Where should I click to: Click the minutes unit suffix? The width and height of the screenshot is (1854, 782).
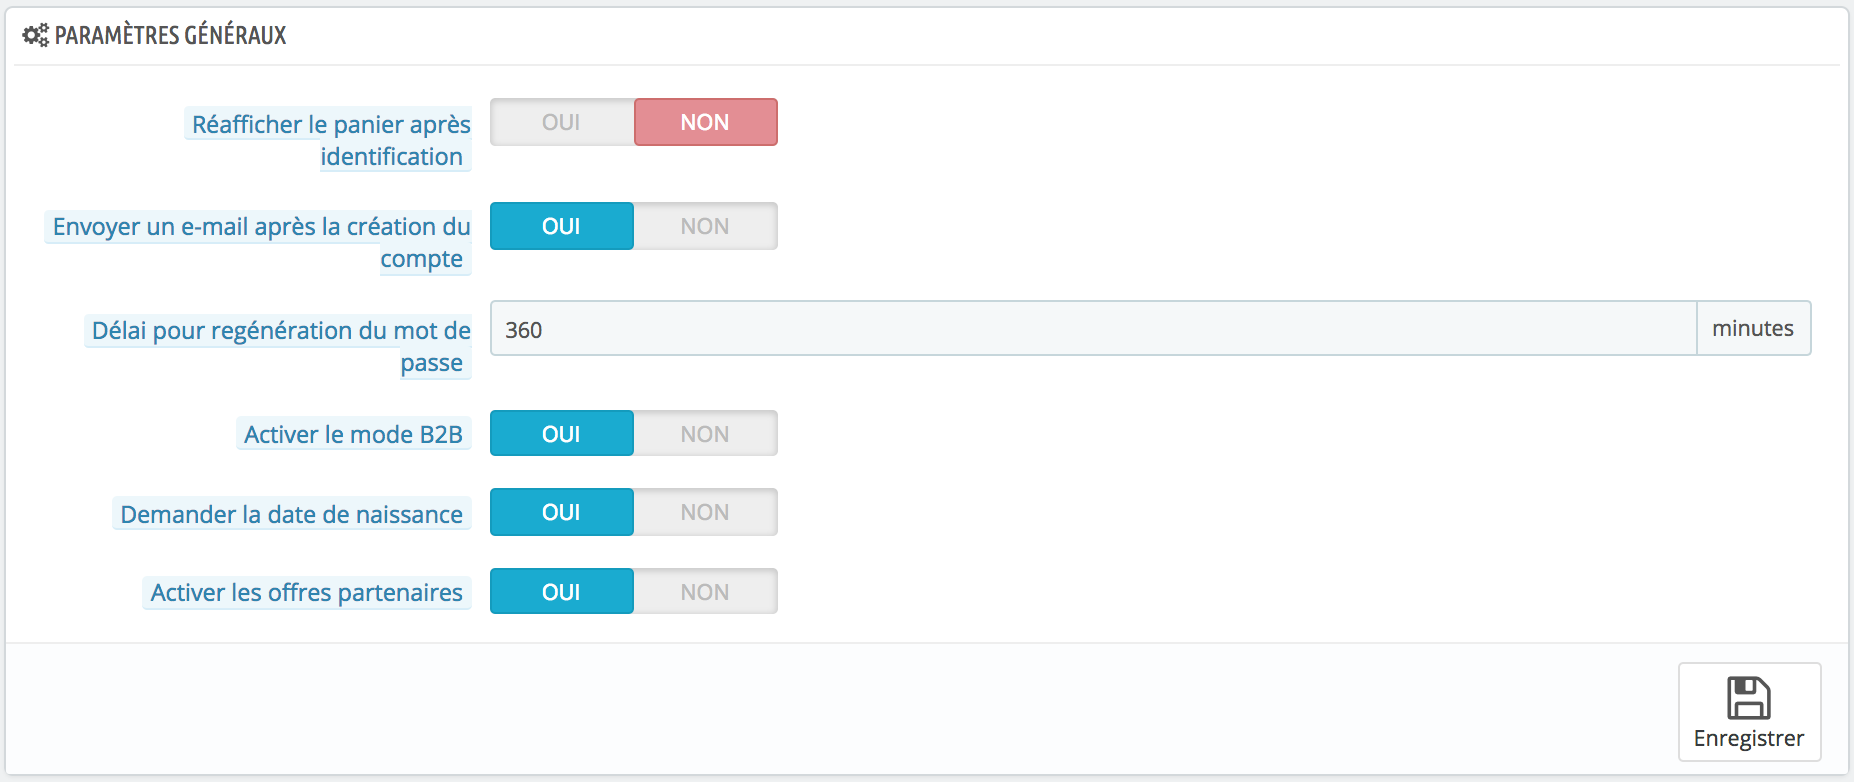point(1753,328)
